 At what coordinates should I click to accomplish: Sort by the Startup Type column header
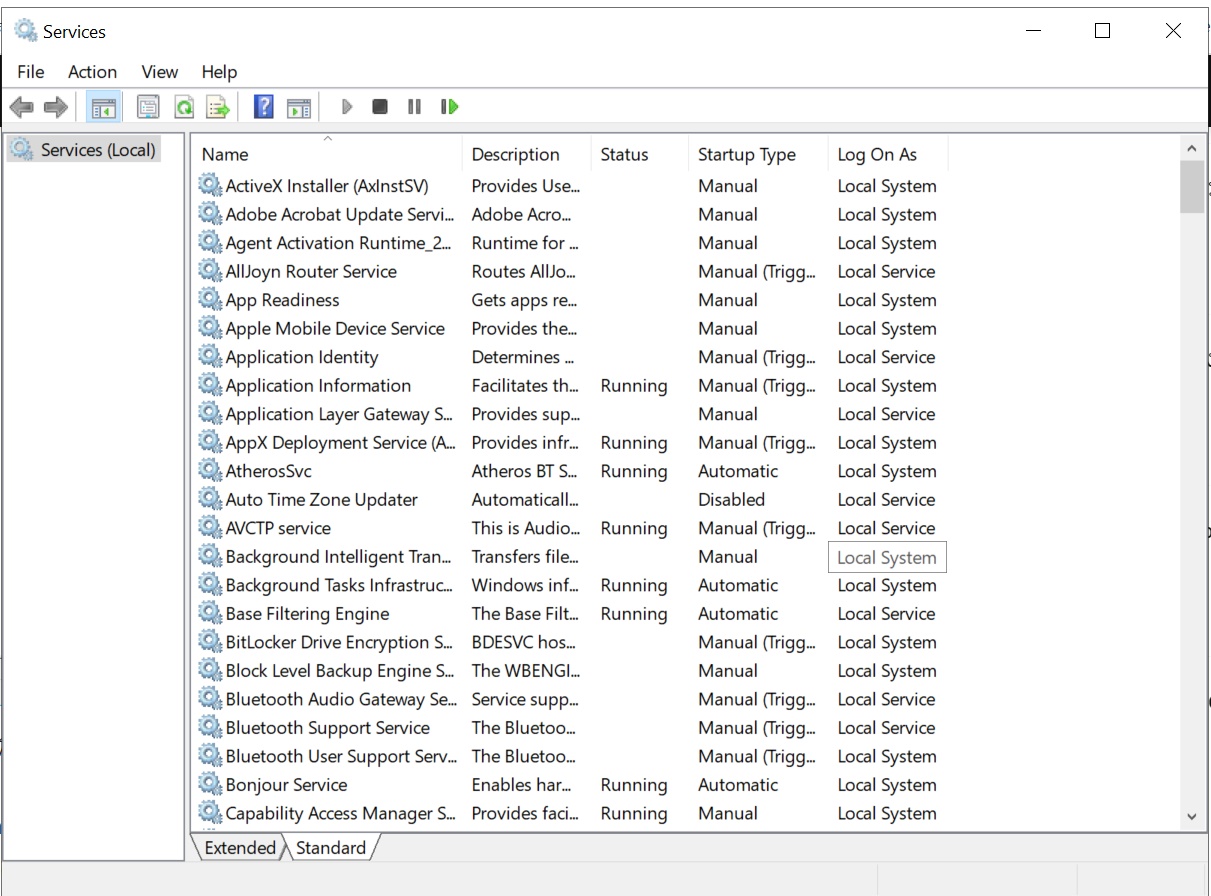[758, 154]
